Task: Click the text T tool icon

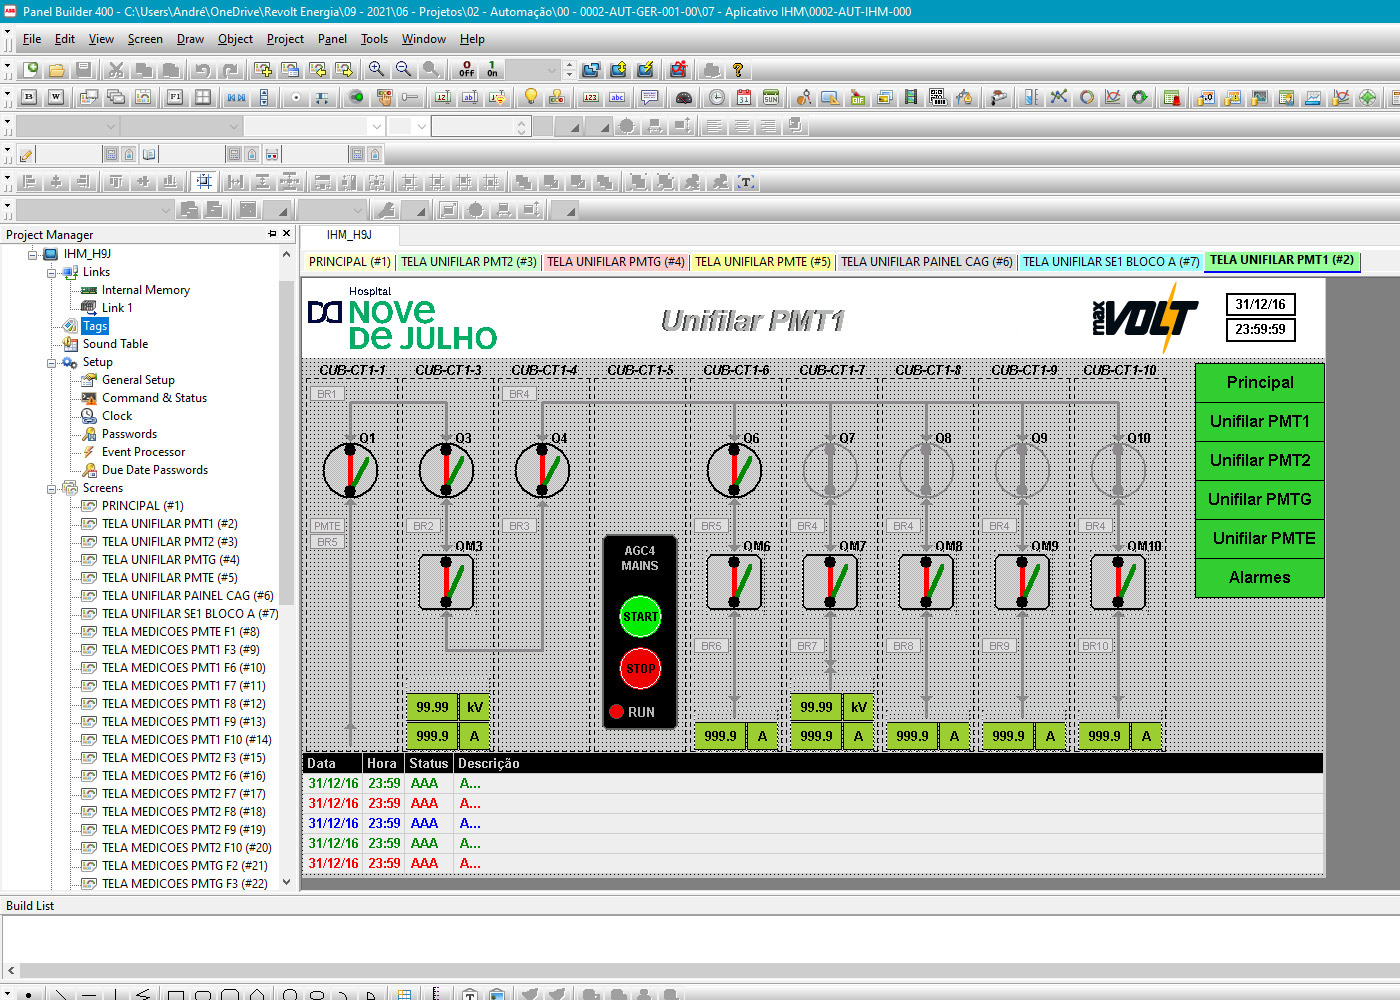Action: coord(746,182)
